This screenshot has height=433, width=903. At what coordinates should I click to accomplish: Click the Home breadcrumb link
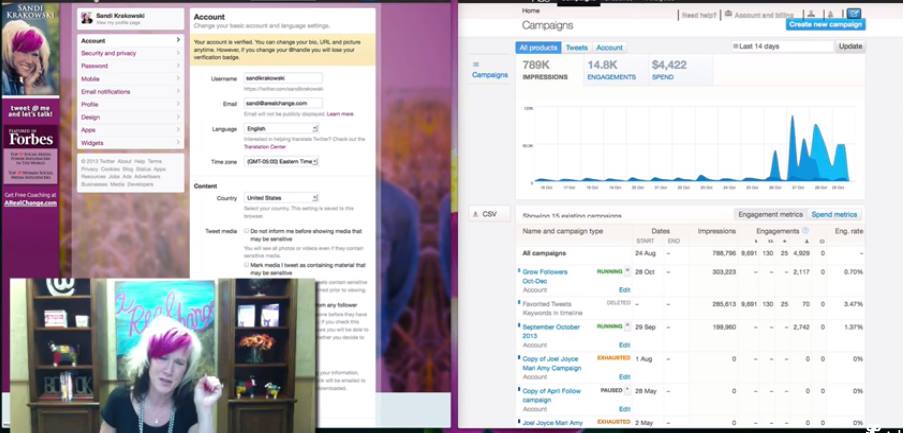click(530, 10)
